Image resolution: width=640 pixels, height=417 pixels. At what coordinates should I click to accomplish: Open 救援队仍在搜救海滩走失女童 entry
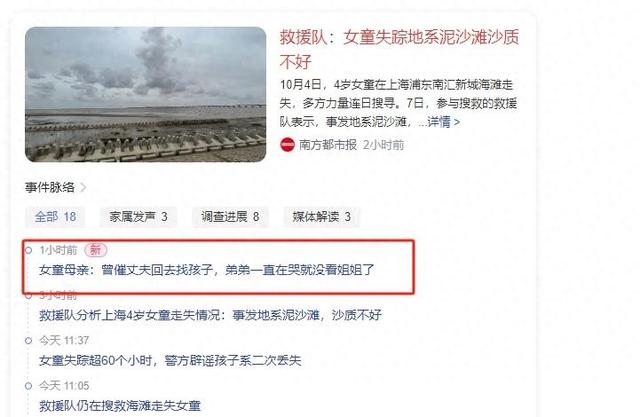[x=120, y=406]
